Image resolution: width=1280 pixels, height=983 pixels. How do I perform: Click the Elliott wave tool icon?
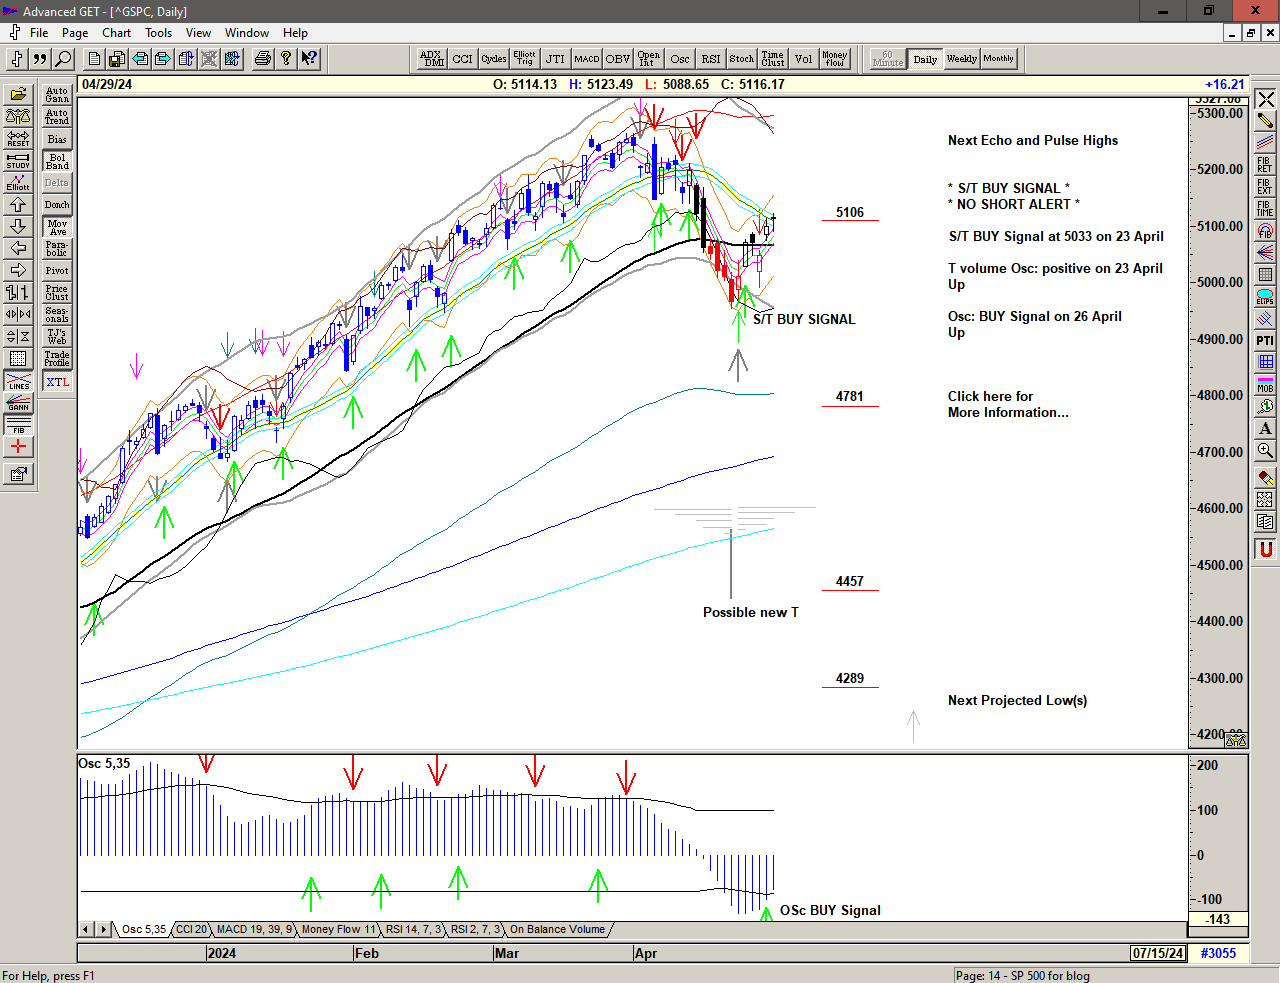coord(18,182)
